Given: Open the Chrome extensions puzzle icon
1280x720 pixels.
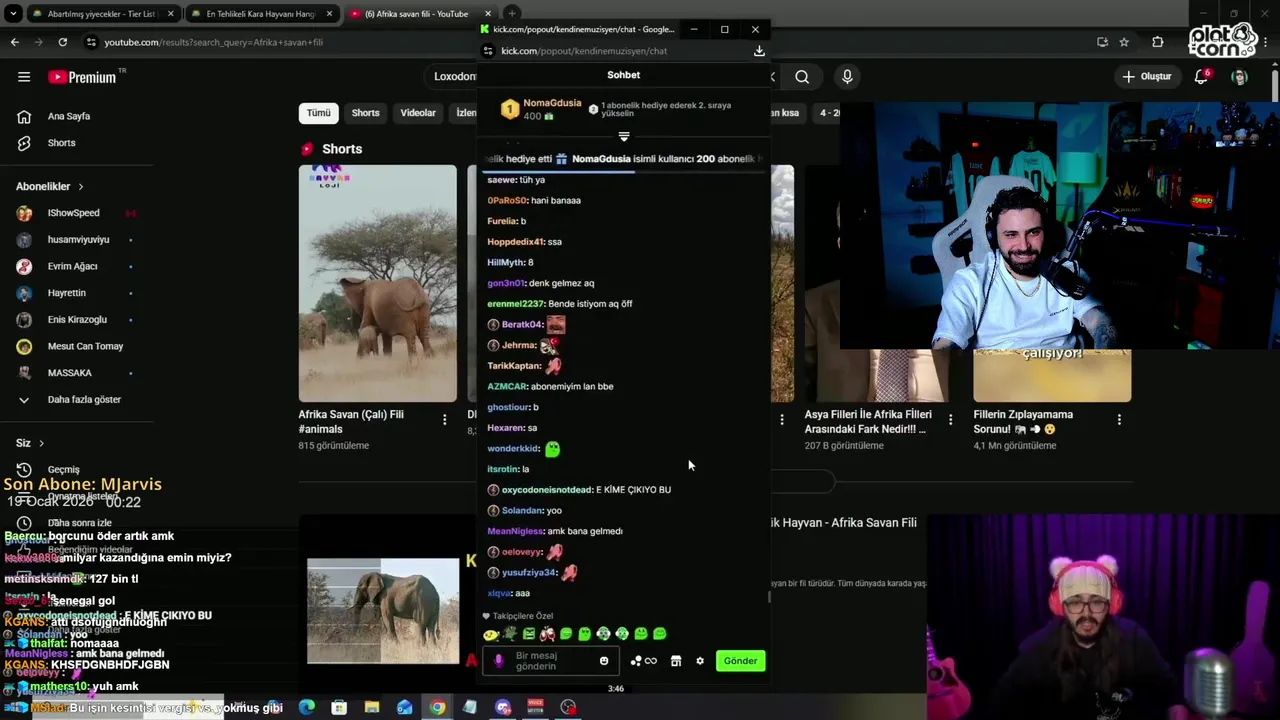Looking at the screenshot, I should tap(1158, 42).
